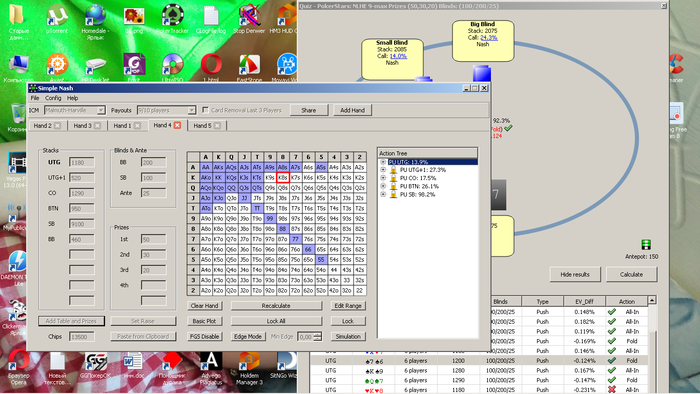Launch the Stop Denwer shortcut

(x=249, y=19)
